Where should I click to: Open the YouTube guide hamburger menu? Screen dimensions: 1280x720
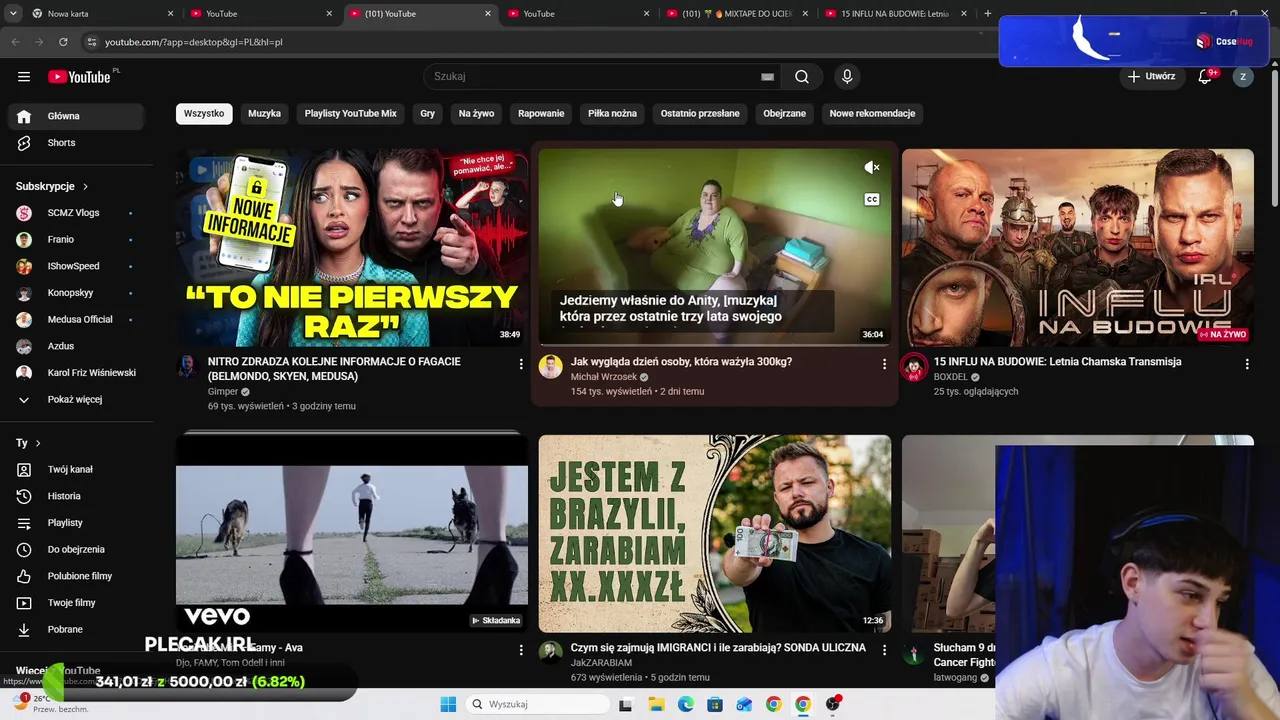click(24, 77)
